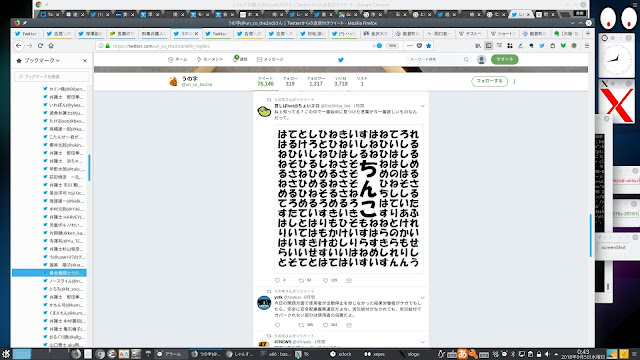640x360 pixels.
Task: Open the account avatar menu beside ツイート
Action: coord(481,60)
